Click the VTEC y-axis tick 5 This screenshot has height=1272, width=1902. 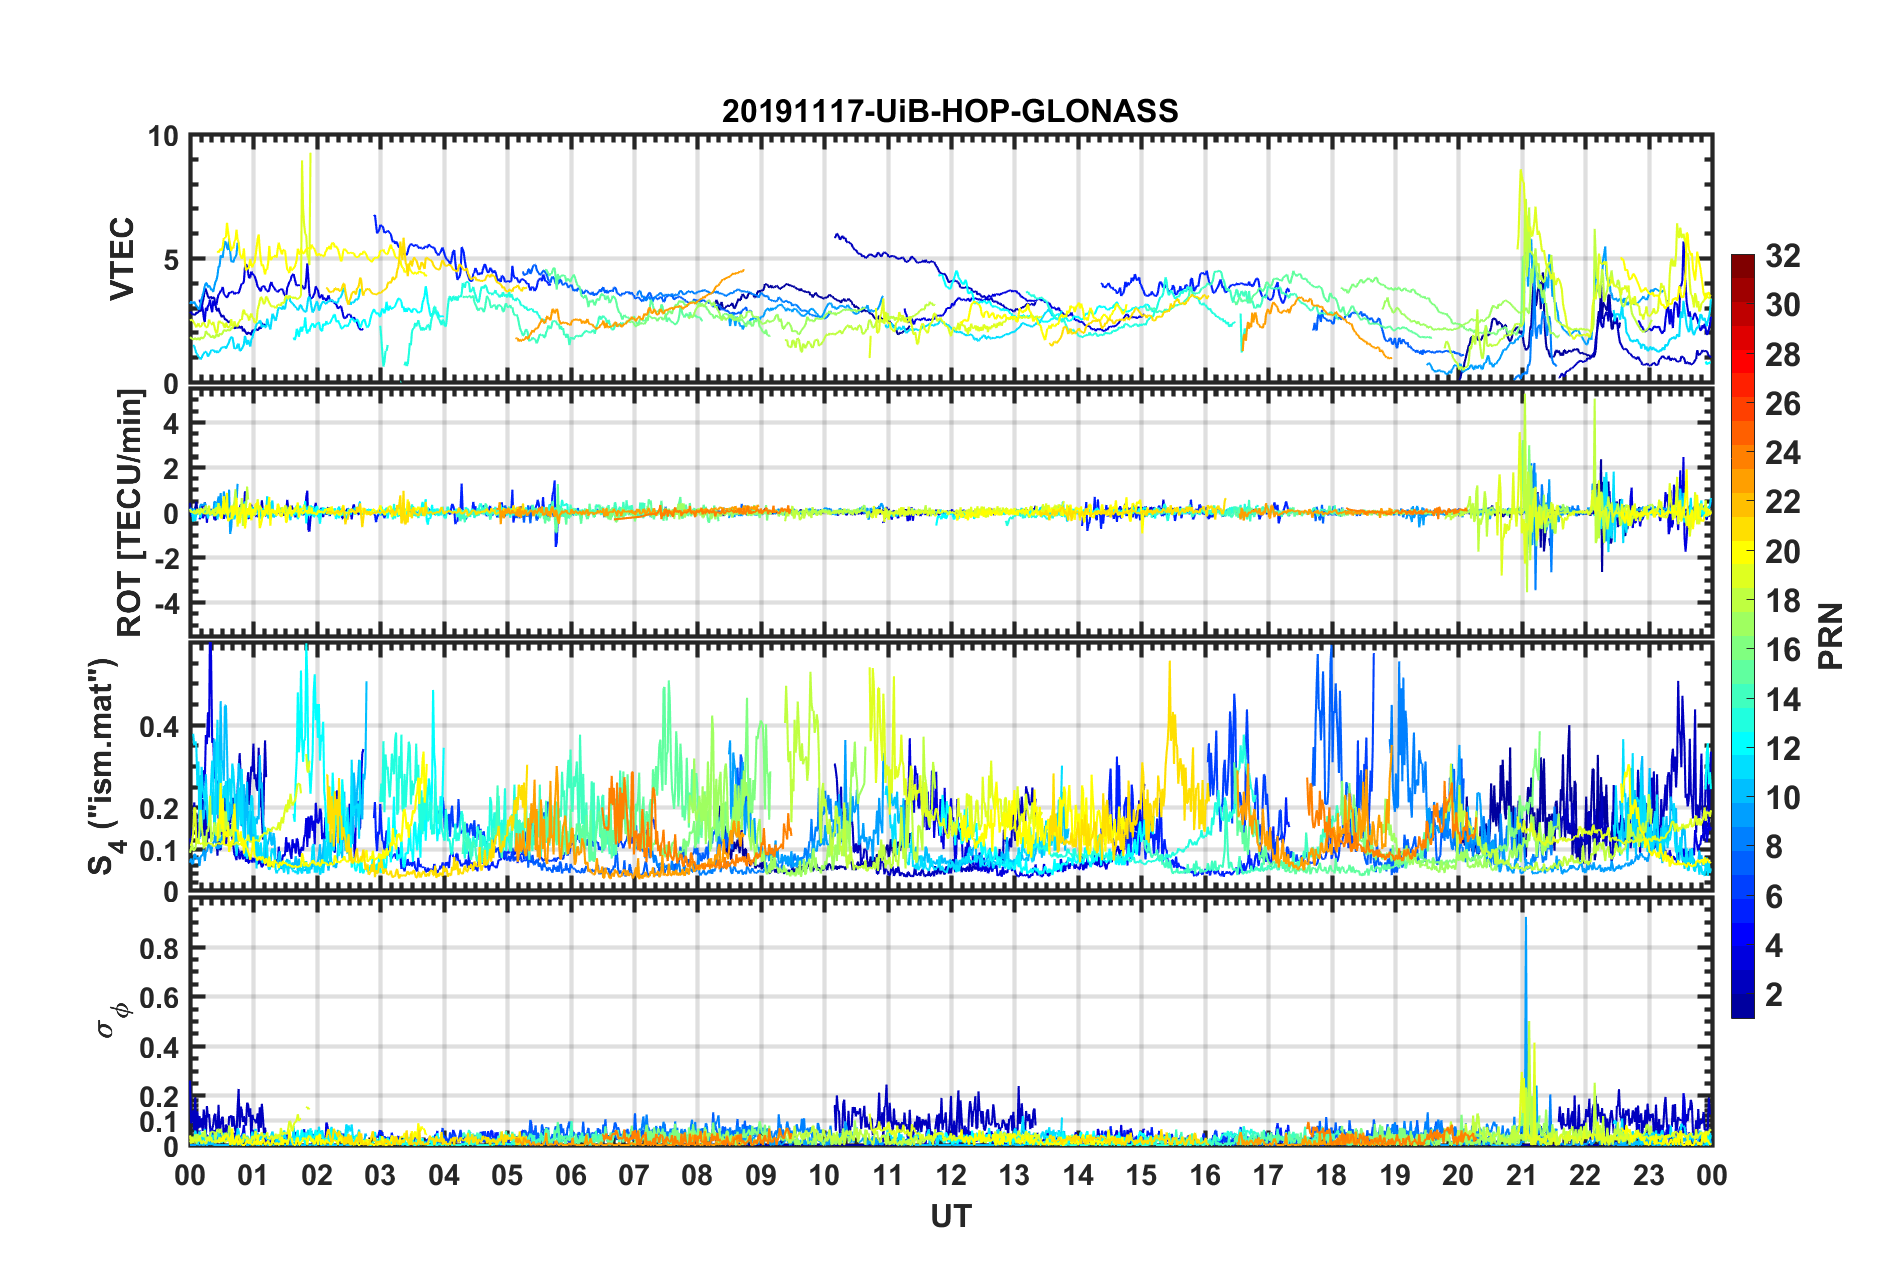tap(171, 260)
